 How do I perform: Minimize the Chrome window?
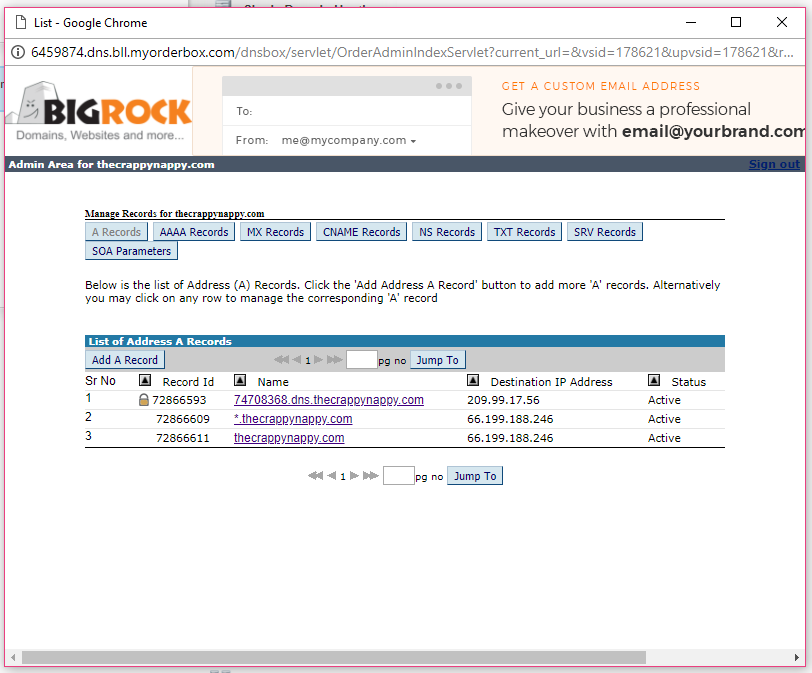(x=691, y=22)
